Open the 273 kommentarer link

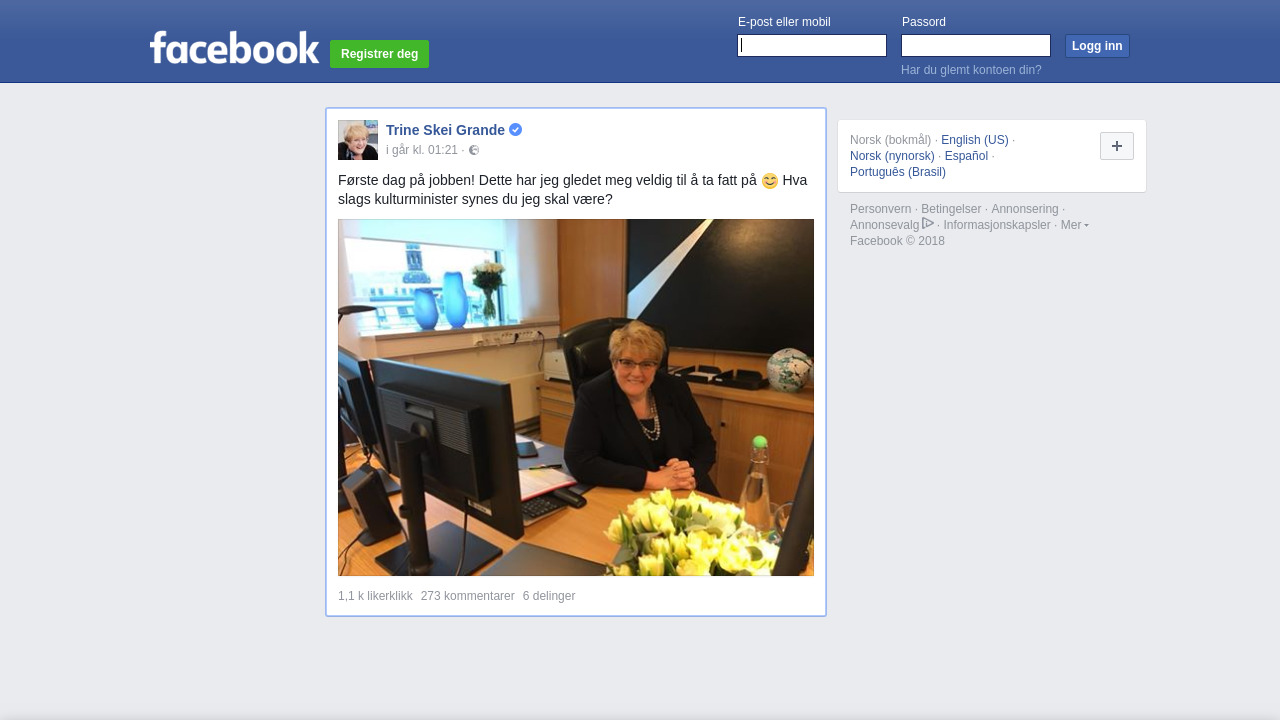468,596
